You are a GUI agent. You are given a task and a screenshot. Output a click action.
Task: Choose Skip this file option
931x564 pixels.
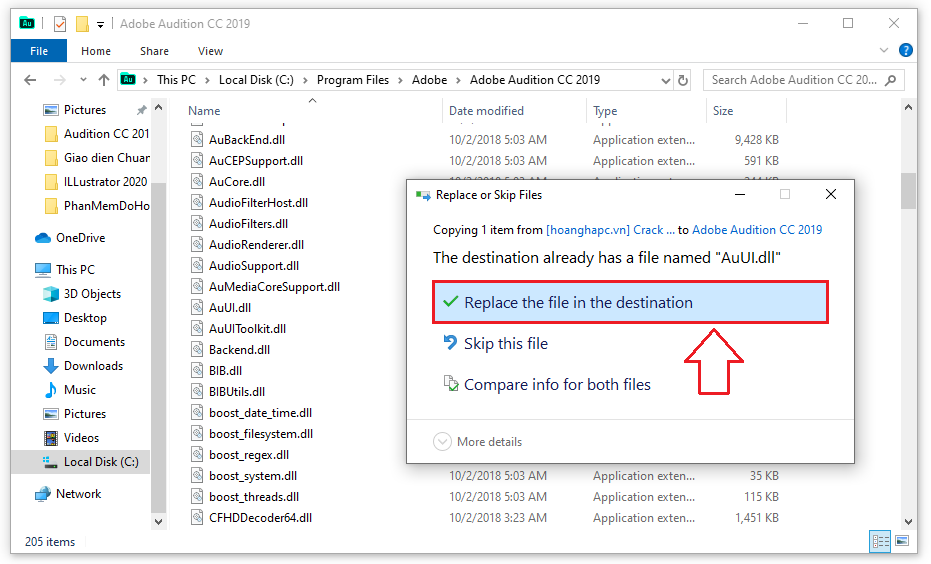(x=505, y=344)
